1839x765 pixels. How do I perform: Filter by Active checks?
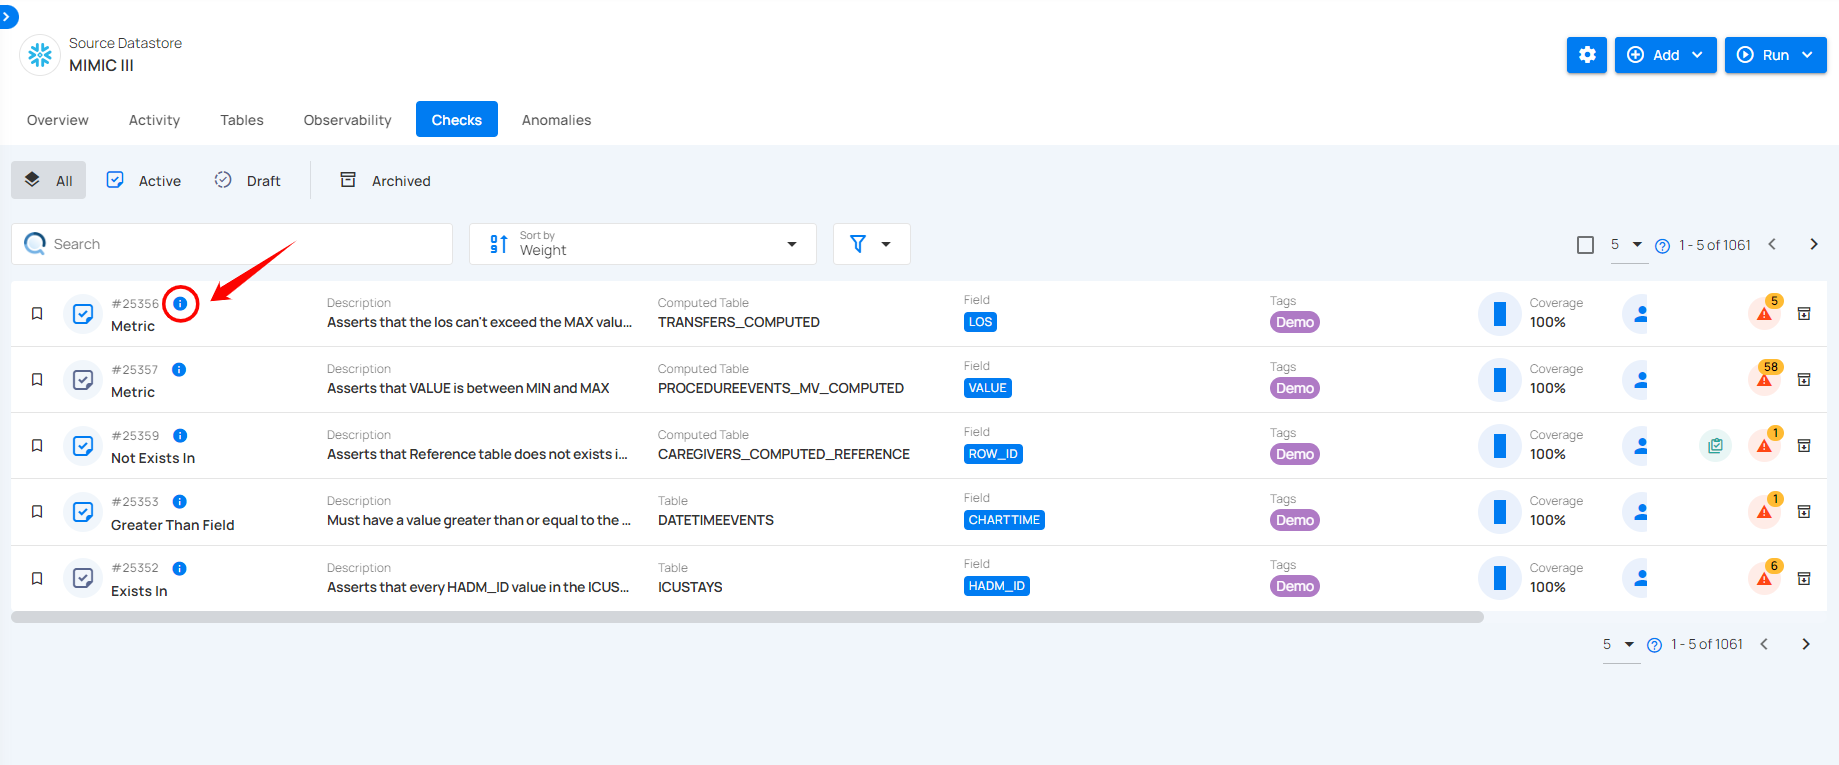(144, 181)
